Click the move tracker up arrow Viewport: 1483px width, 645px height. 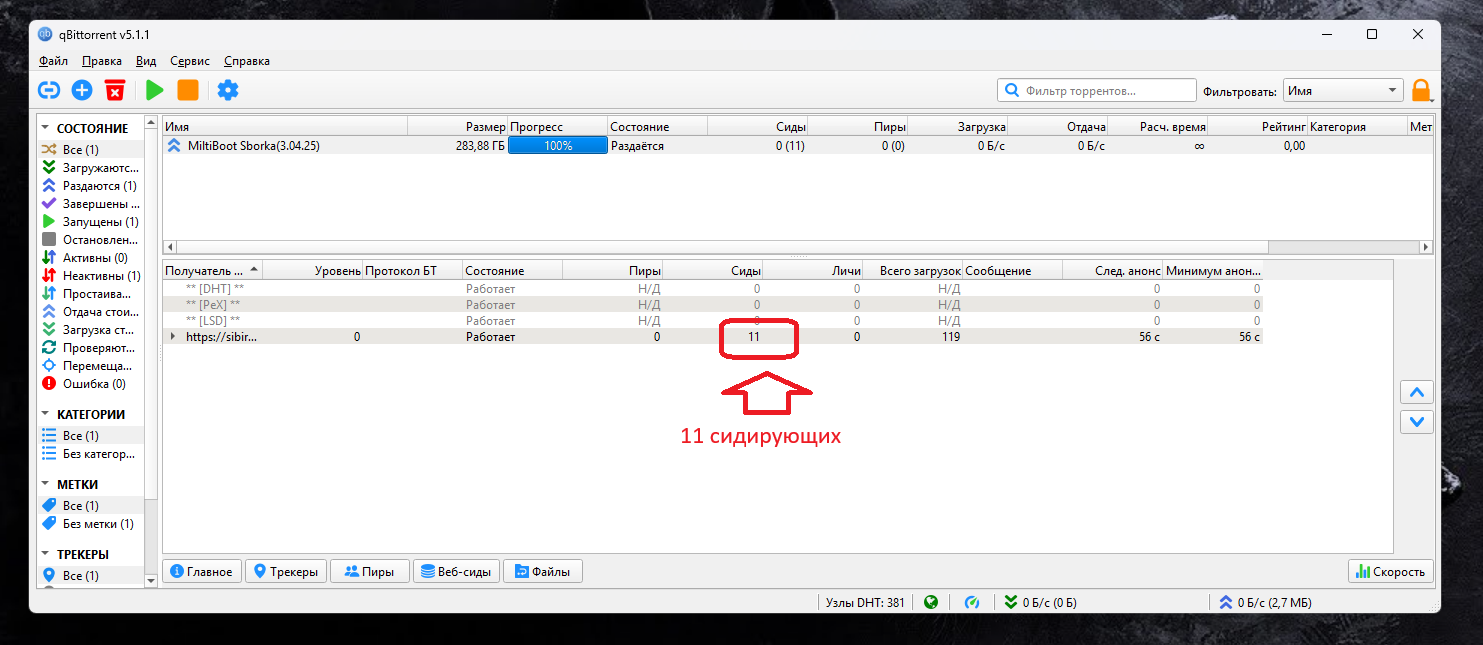[1416, 392]
